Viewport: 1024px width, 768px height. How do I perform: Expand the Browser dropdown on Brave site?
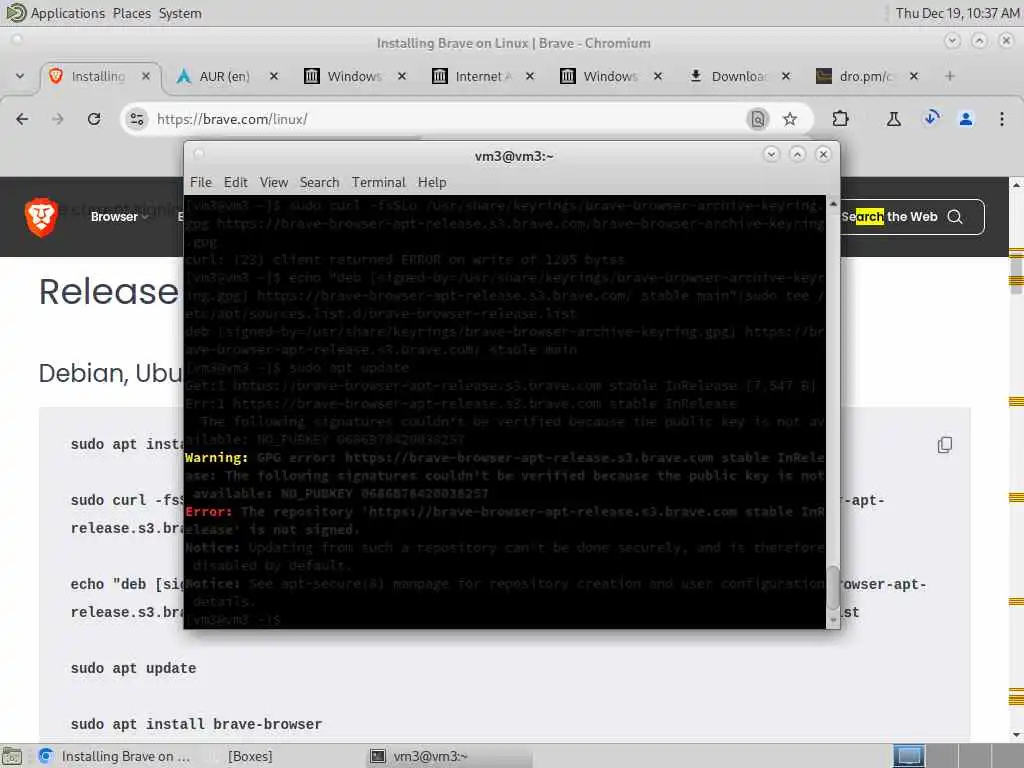pos(120,217)
